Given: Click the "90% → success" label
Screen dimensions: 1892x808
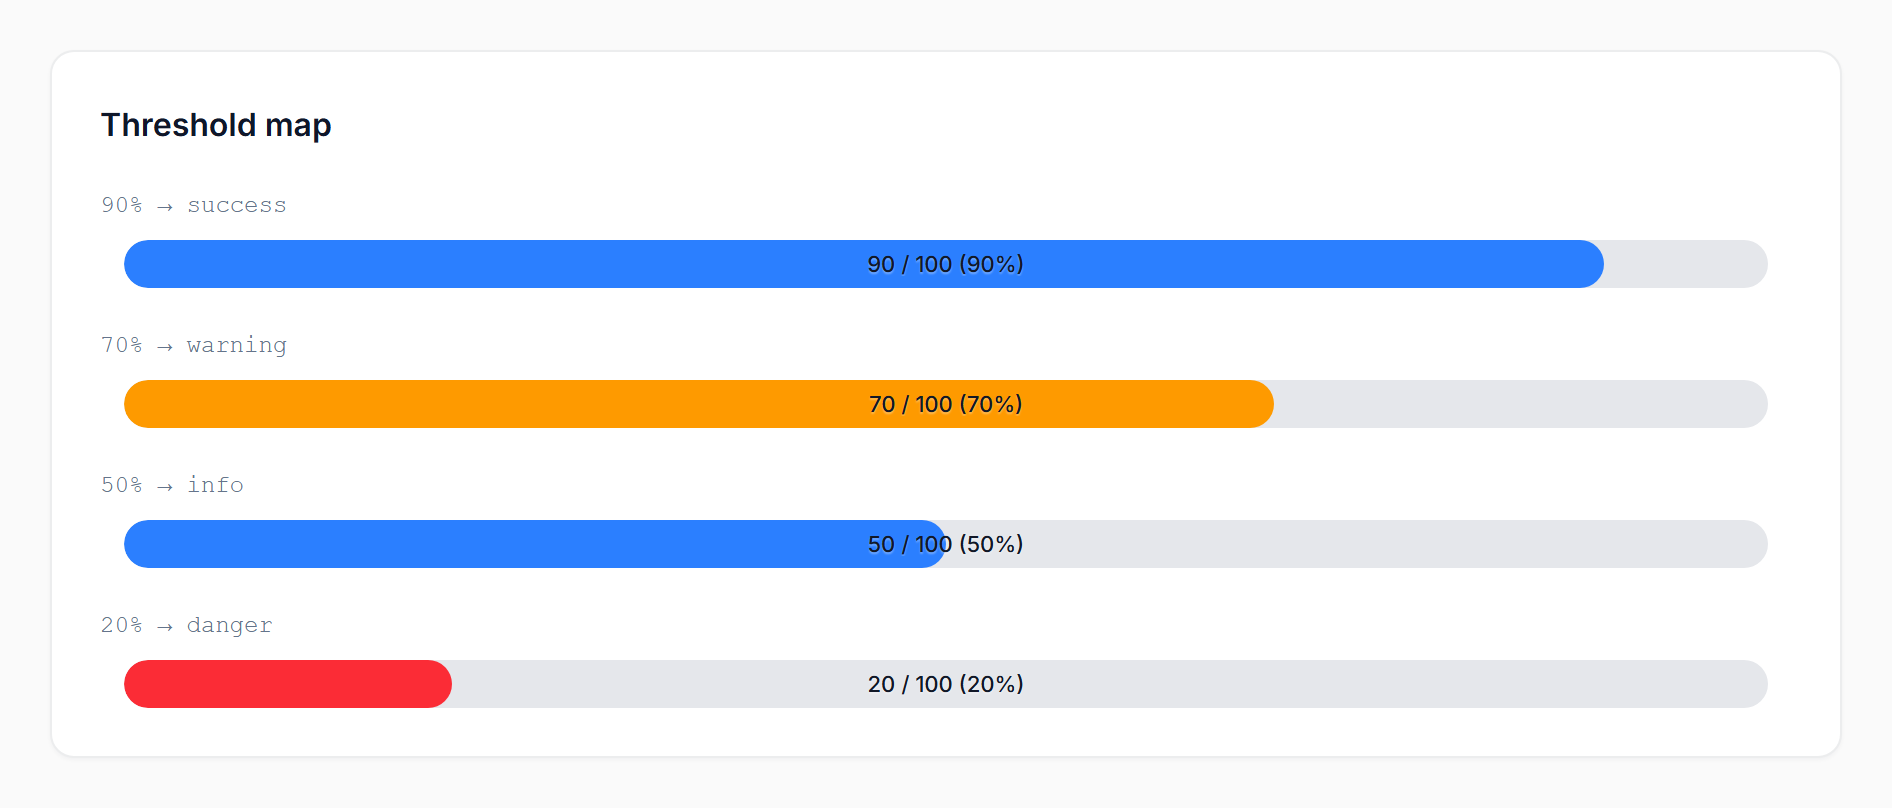Looking at the screenshot, I should (x=193, y=205).
